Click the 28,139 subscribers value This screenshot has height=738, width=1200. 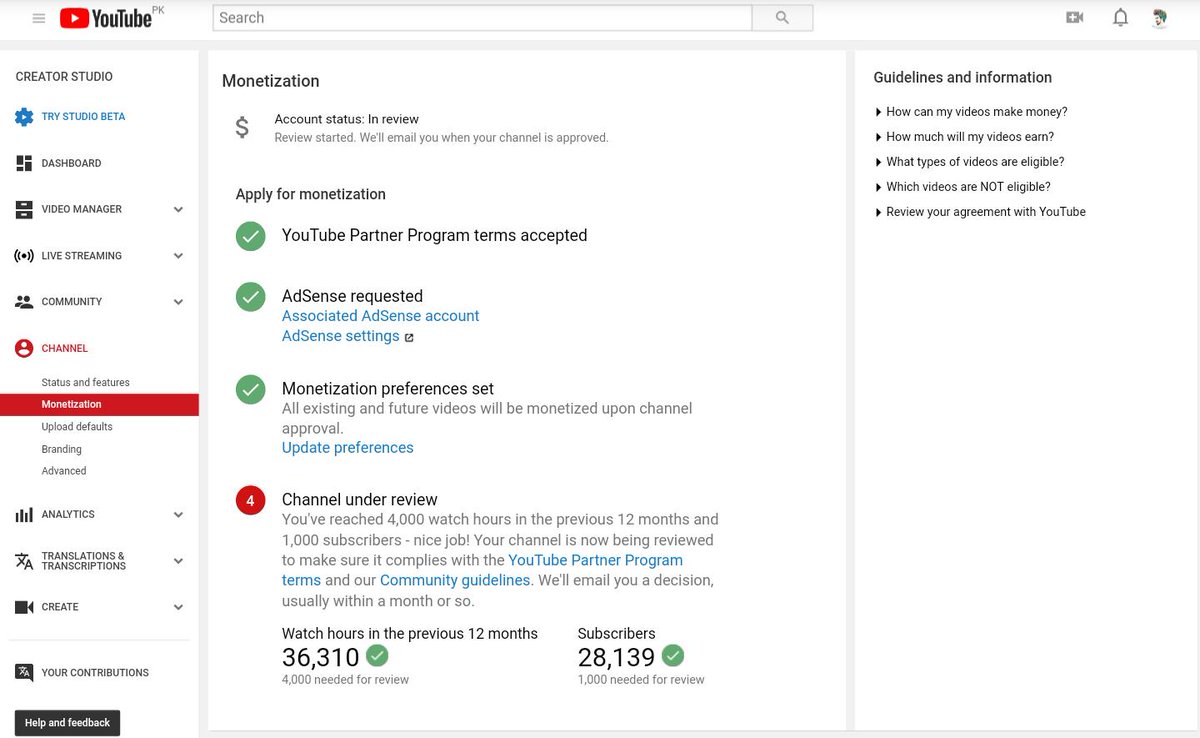point(616,657)
